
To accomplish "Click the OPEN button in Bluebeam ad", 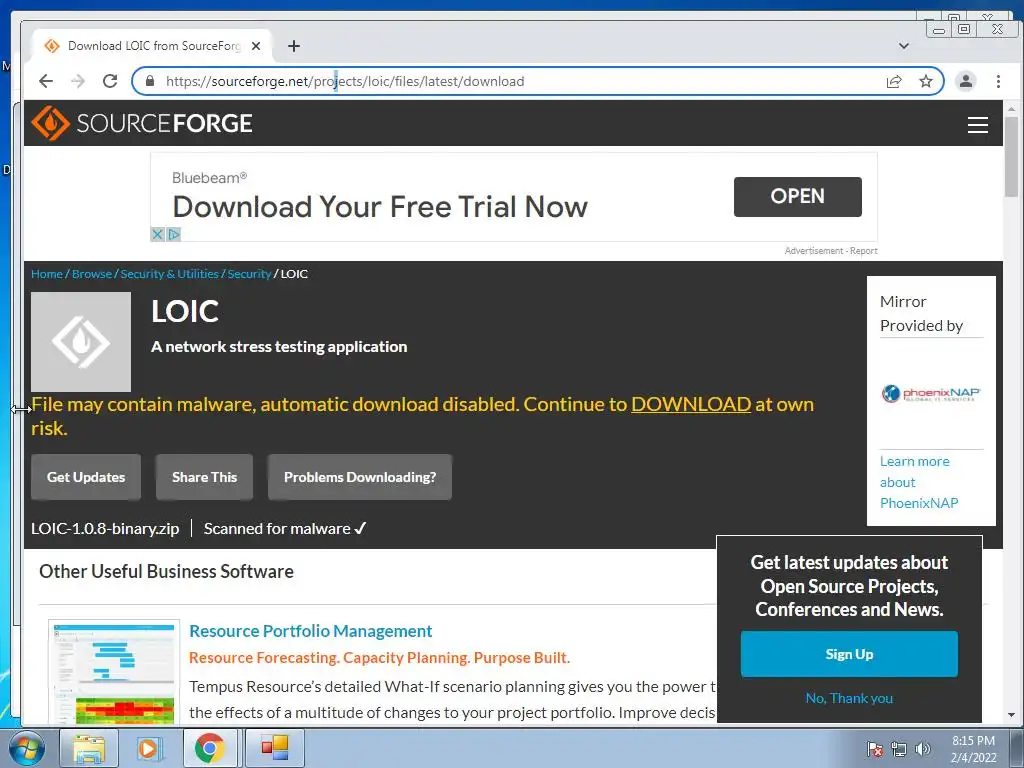I will tap(797, 197).
